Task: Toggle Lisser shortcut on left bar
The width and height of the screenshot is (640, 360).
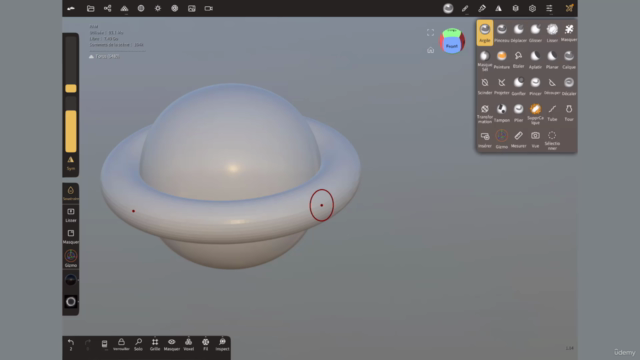Action: click(71, 215)
